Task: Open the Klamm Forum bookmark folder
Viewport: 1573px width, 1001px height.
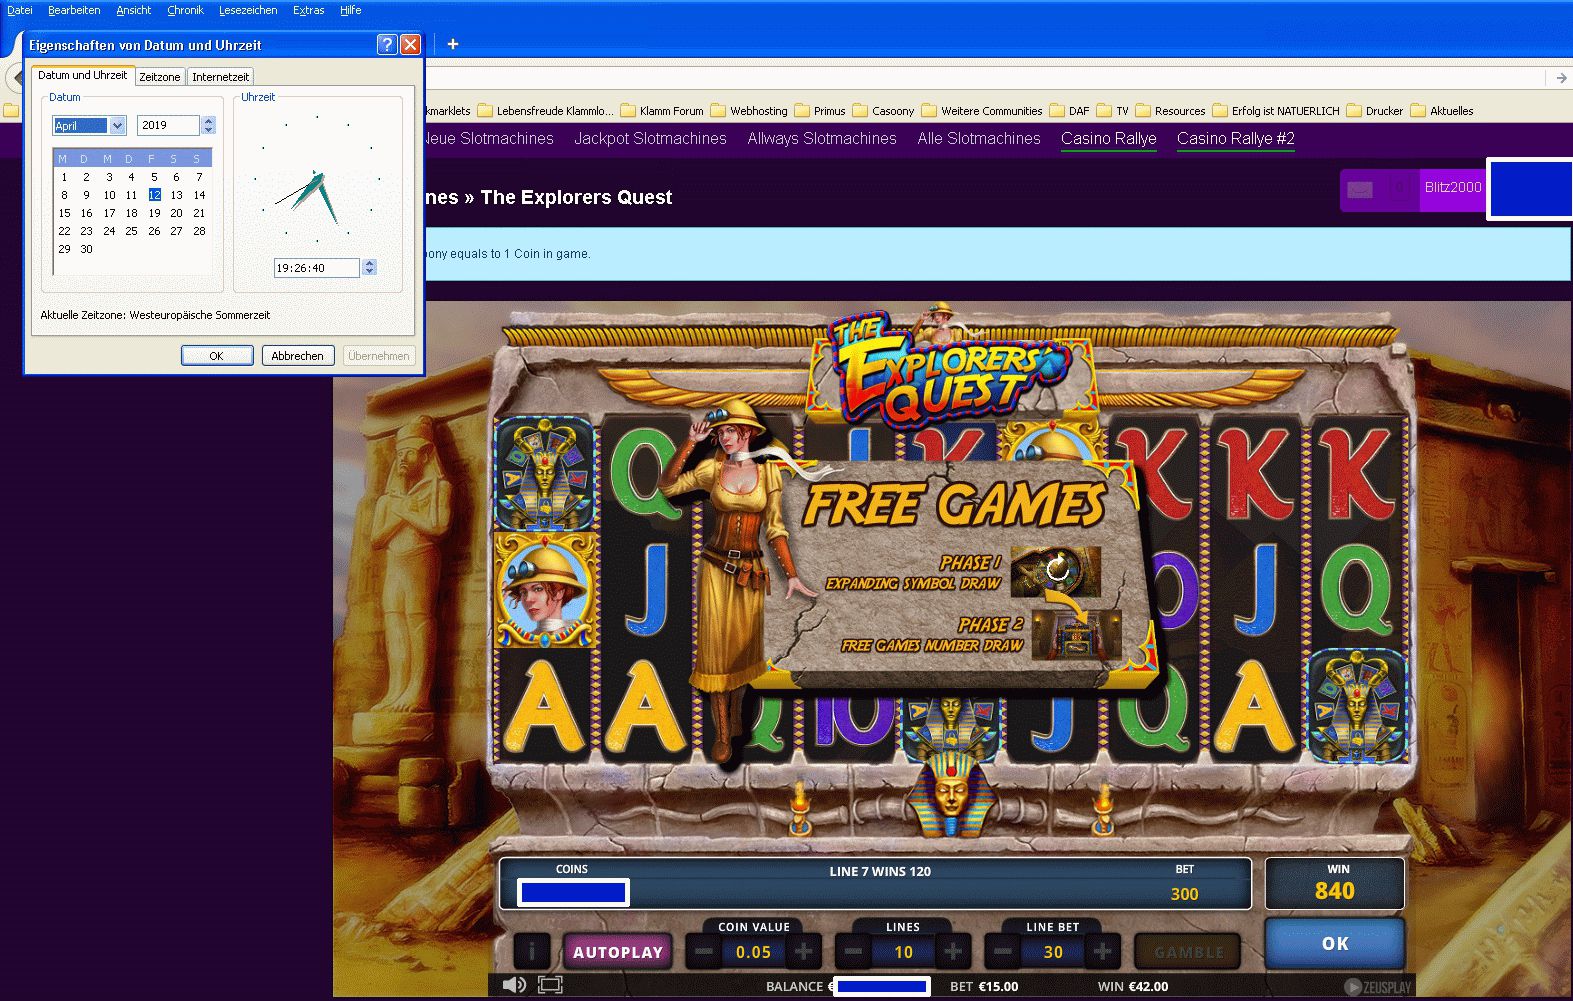Action: (662, 111)
